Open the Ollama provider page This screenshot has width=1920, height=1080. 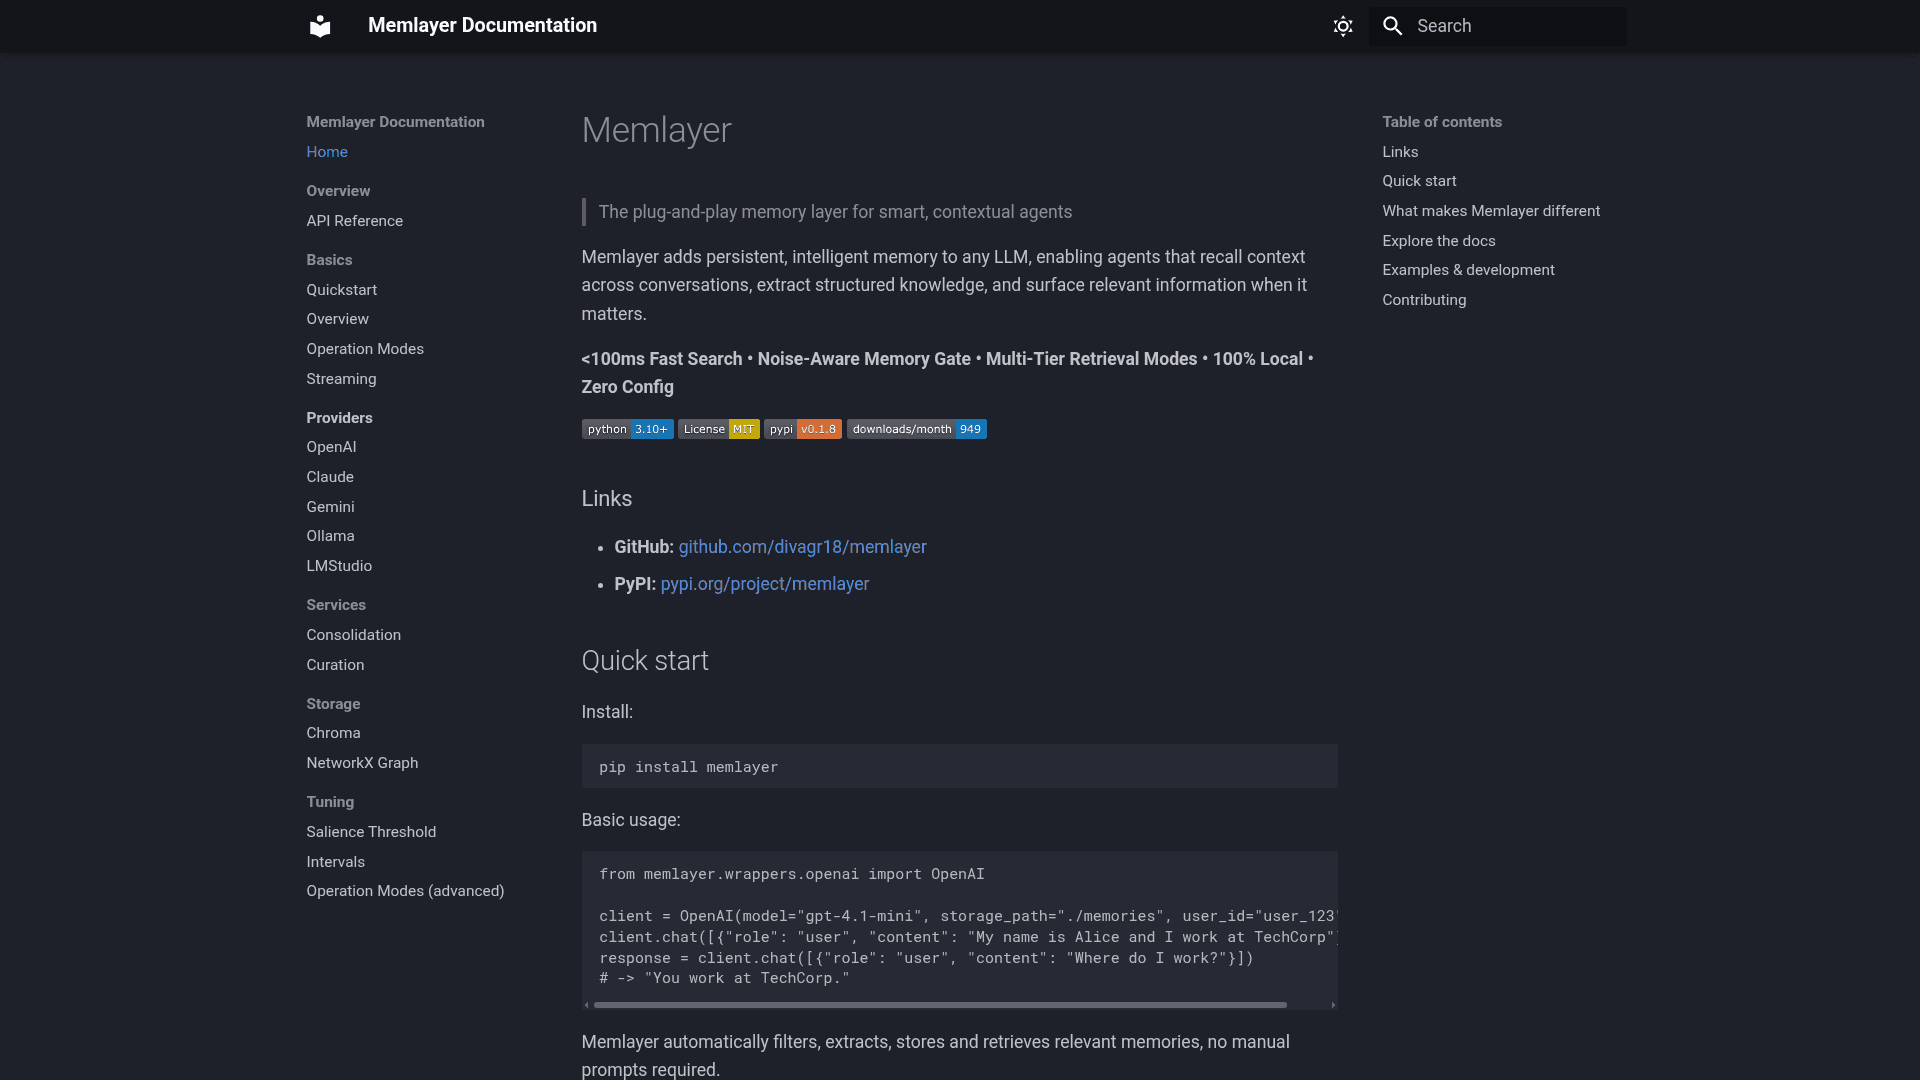[x=330, y=536]
